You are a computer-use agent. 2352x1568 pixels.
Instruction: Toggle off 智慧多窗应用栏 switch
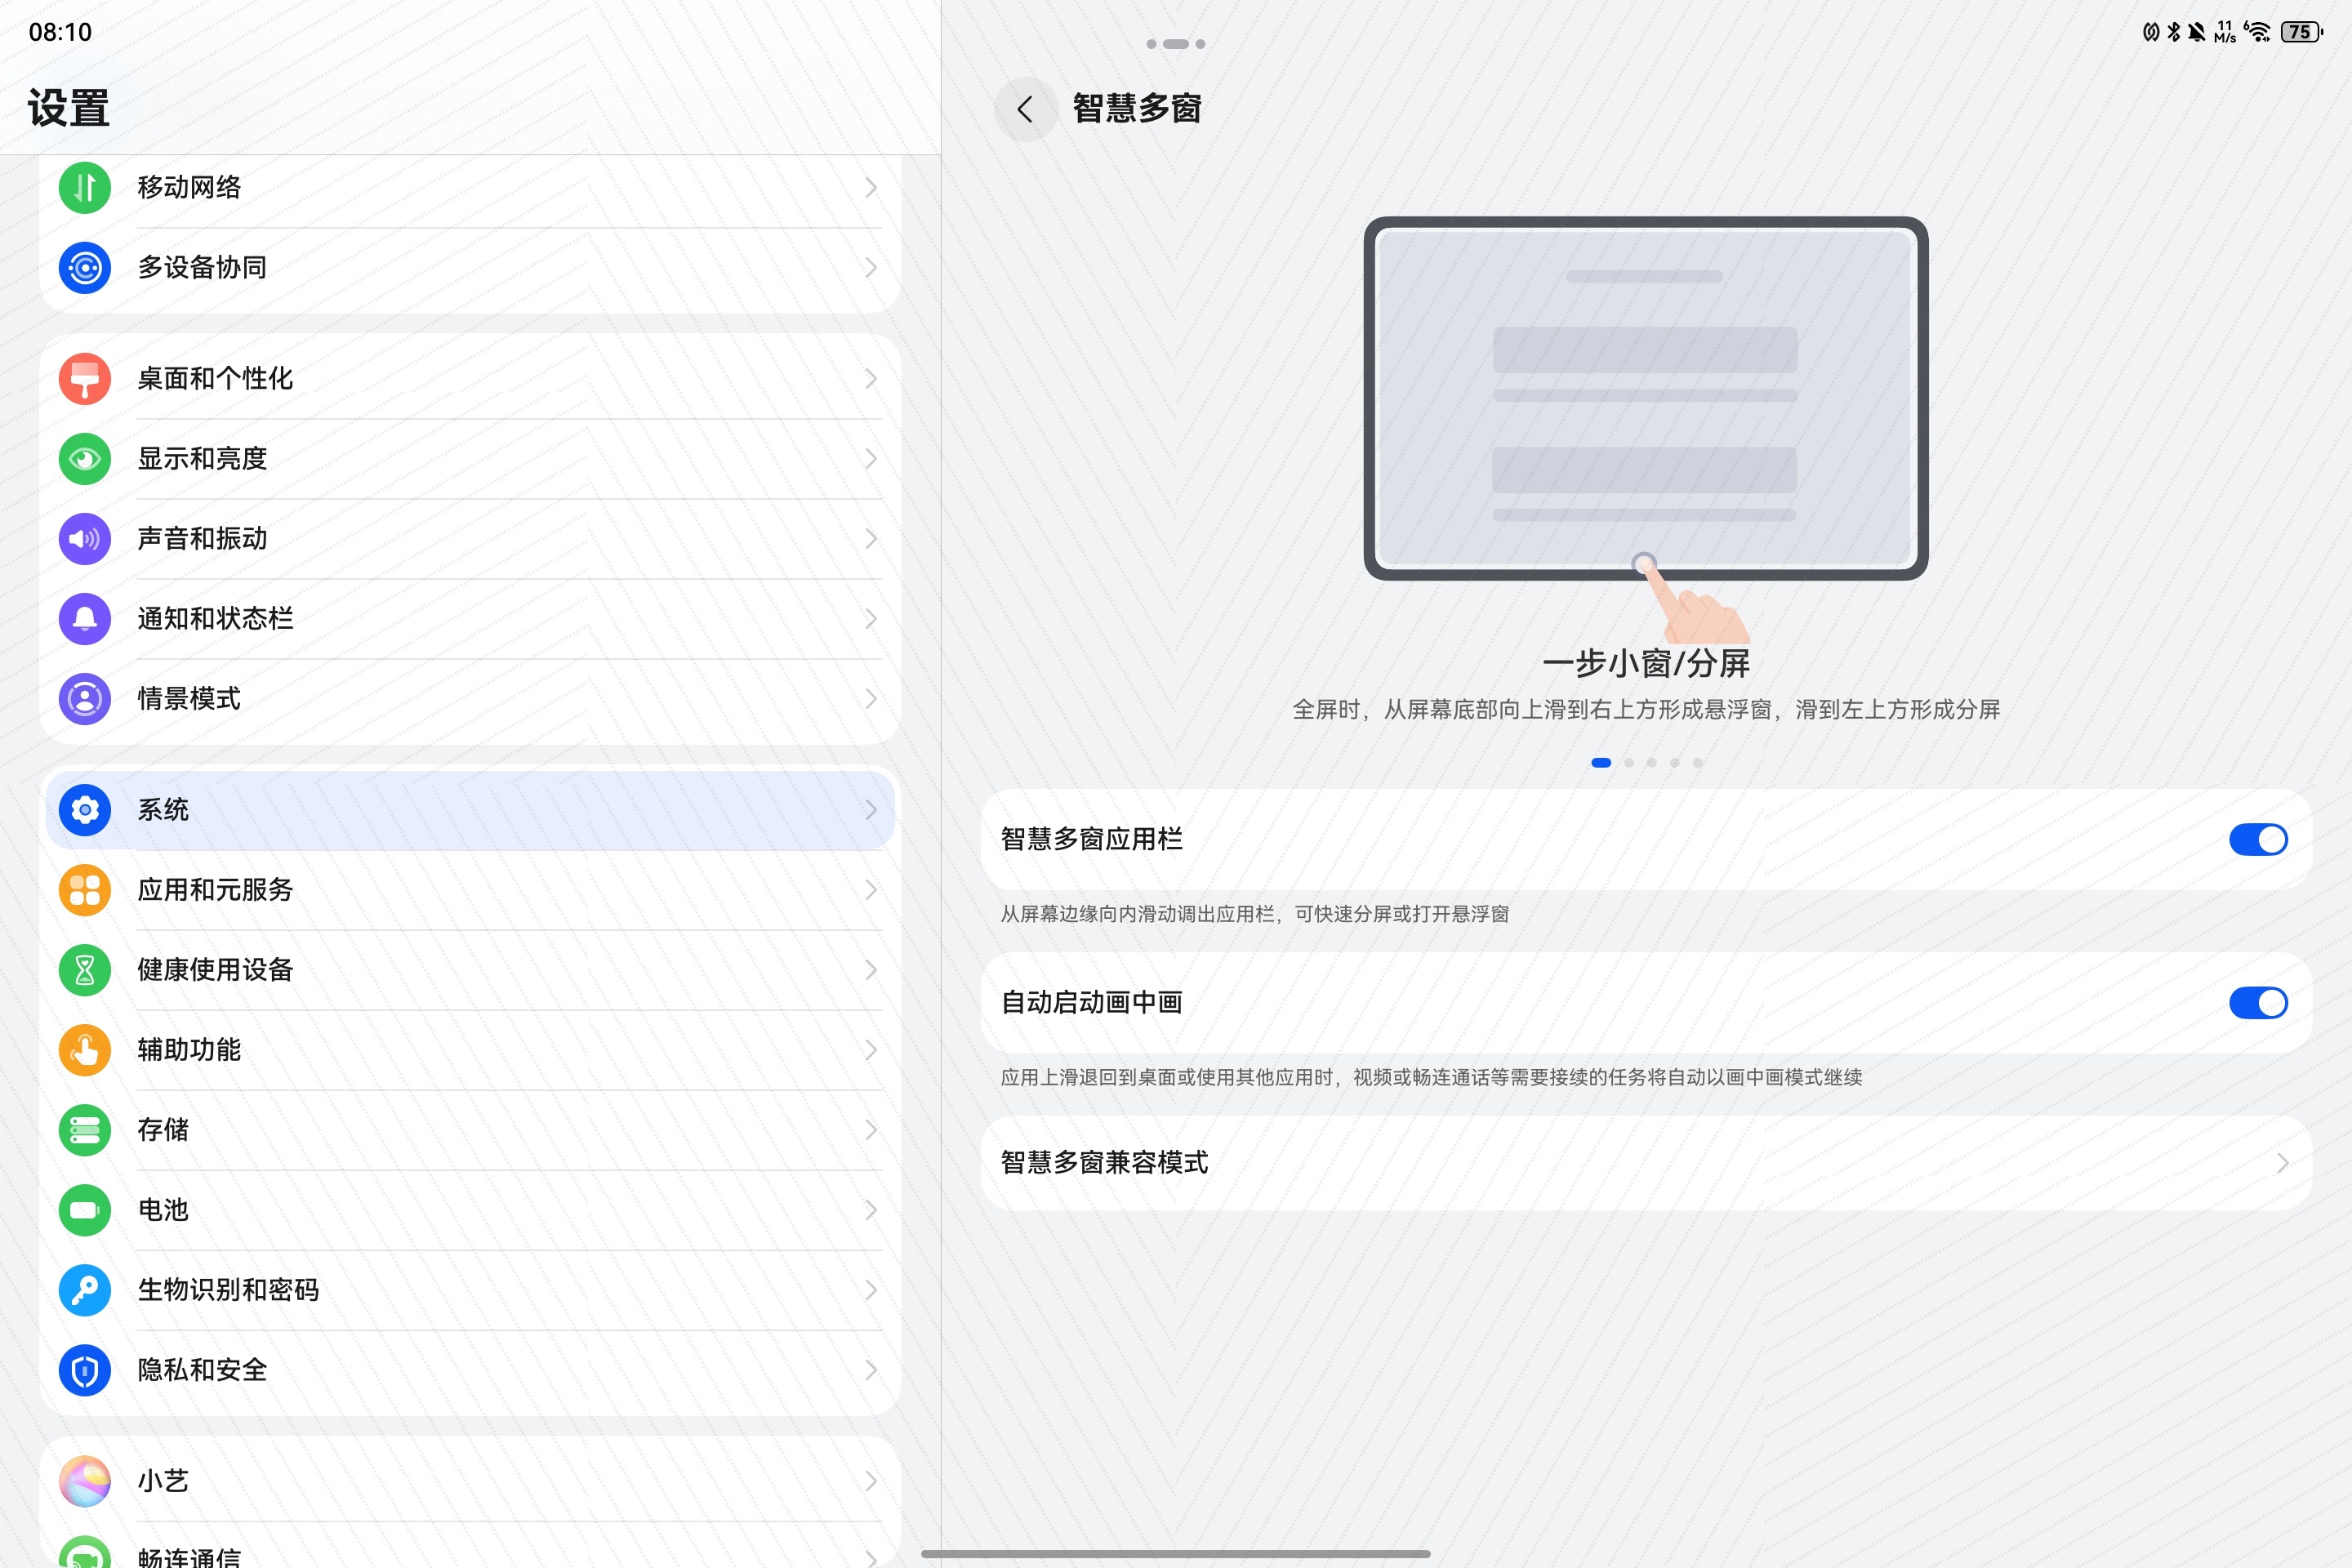coord(2257,839)
